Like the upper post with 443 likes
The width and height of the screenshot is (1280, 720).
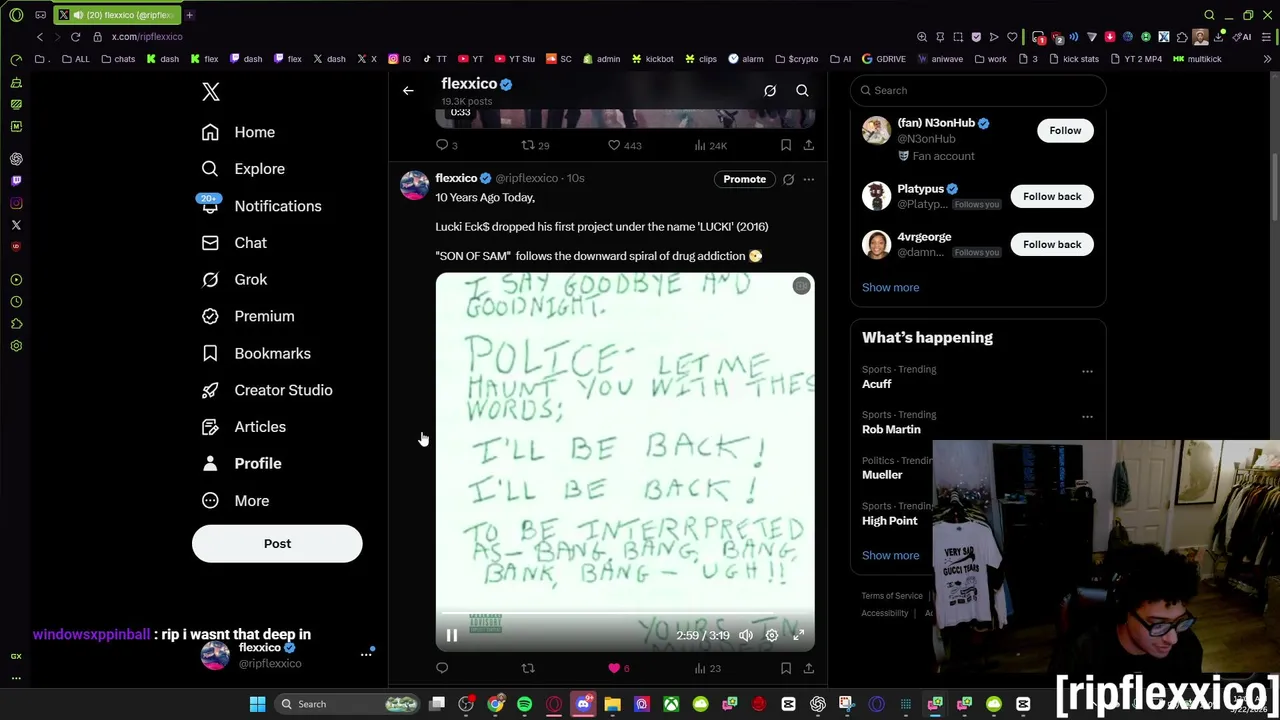[x=626, y=146]
